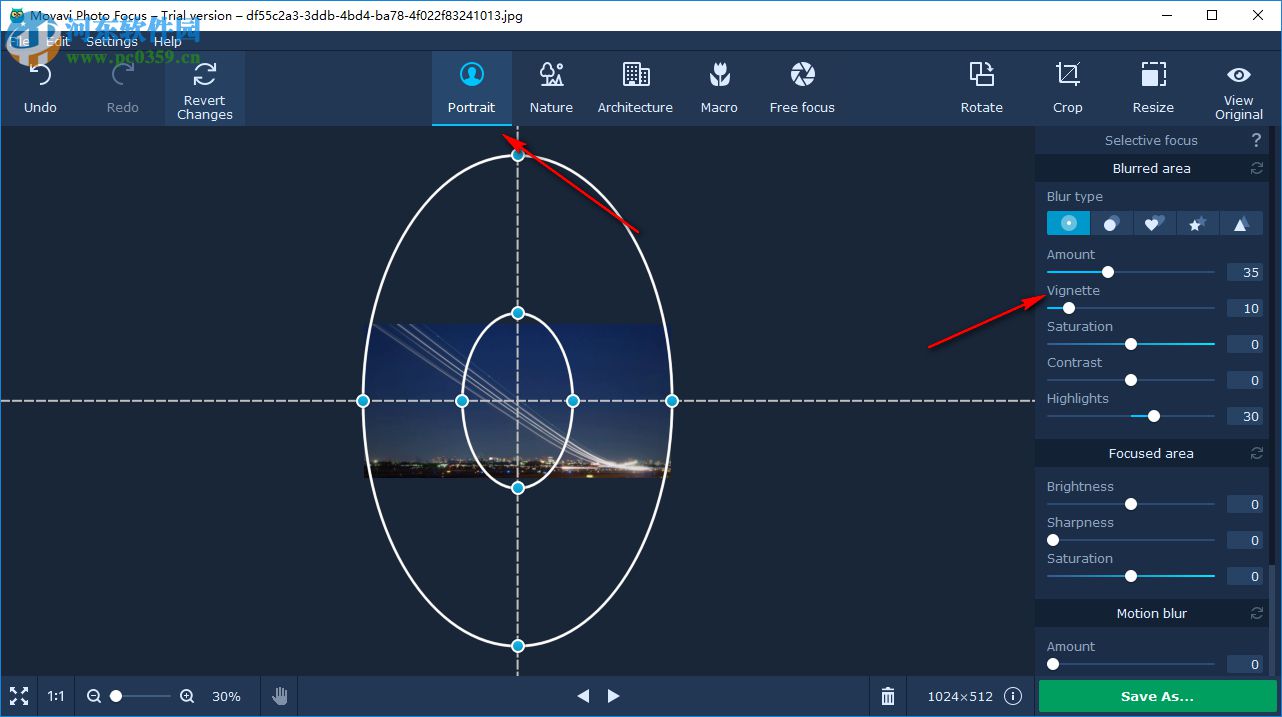Select the Portrait focus mode
The width and height of the screenshot is (1282, 717).
coord(471,88)
